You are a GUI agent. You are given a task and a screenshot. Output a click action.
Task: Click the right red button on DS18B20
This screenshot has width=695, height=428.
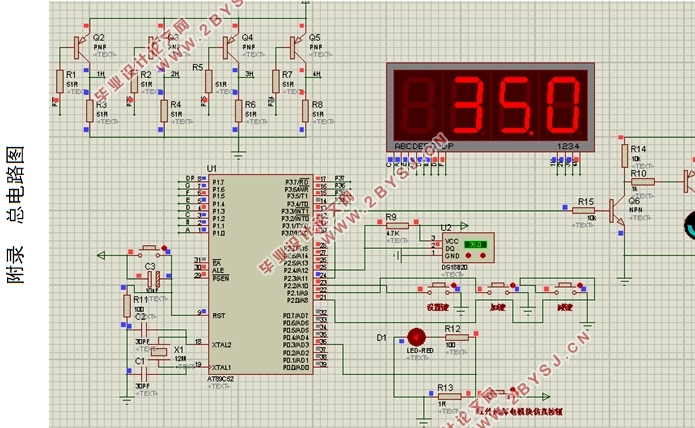(x=483, y=256)
